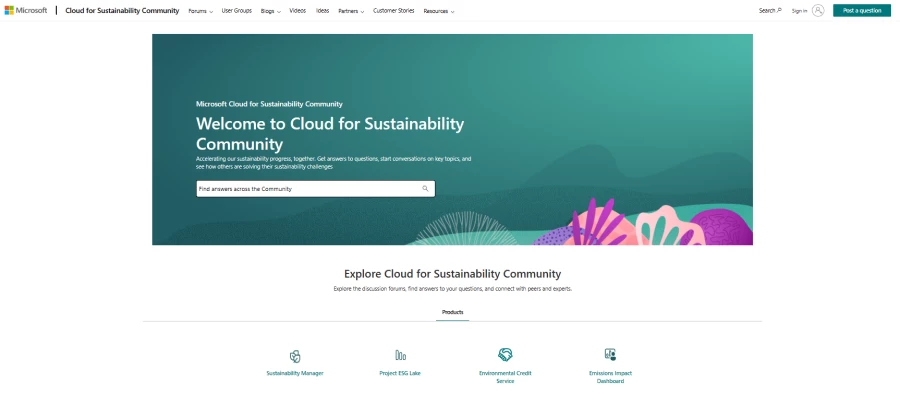This screenshot has width=900, height=406.
Task: Open the User Groups menu item
Action: (236, 11)
